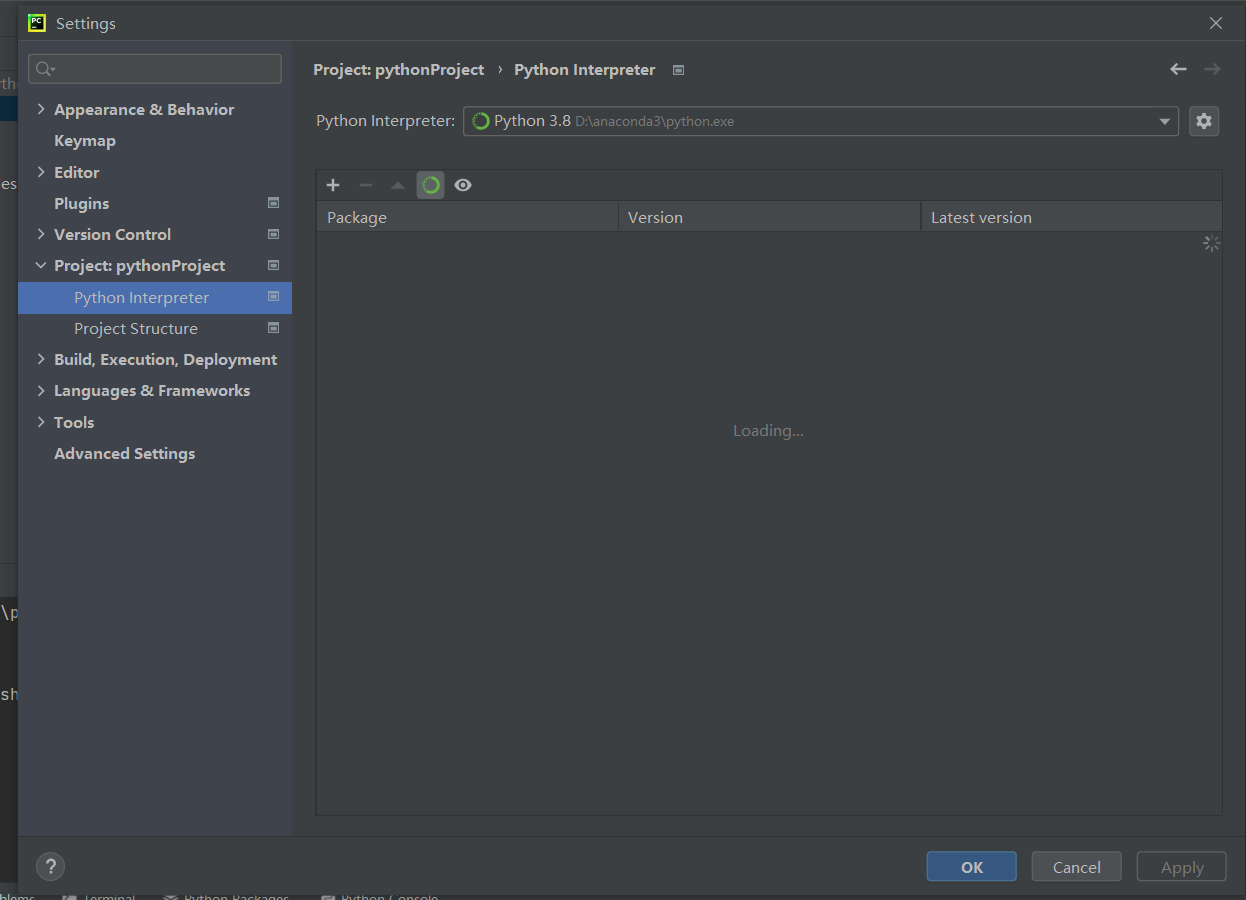The image size is (1246, 900).
Task: Toggle the show early releases eye icon
Action: (463, 185)
